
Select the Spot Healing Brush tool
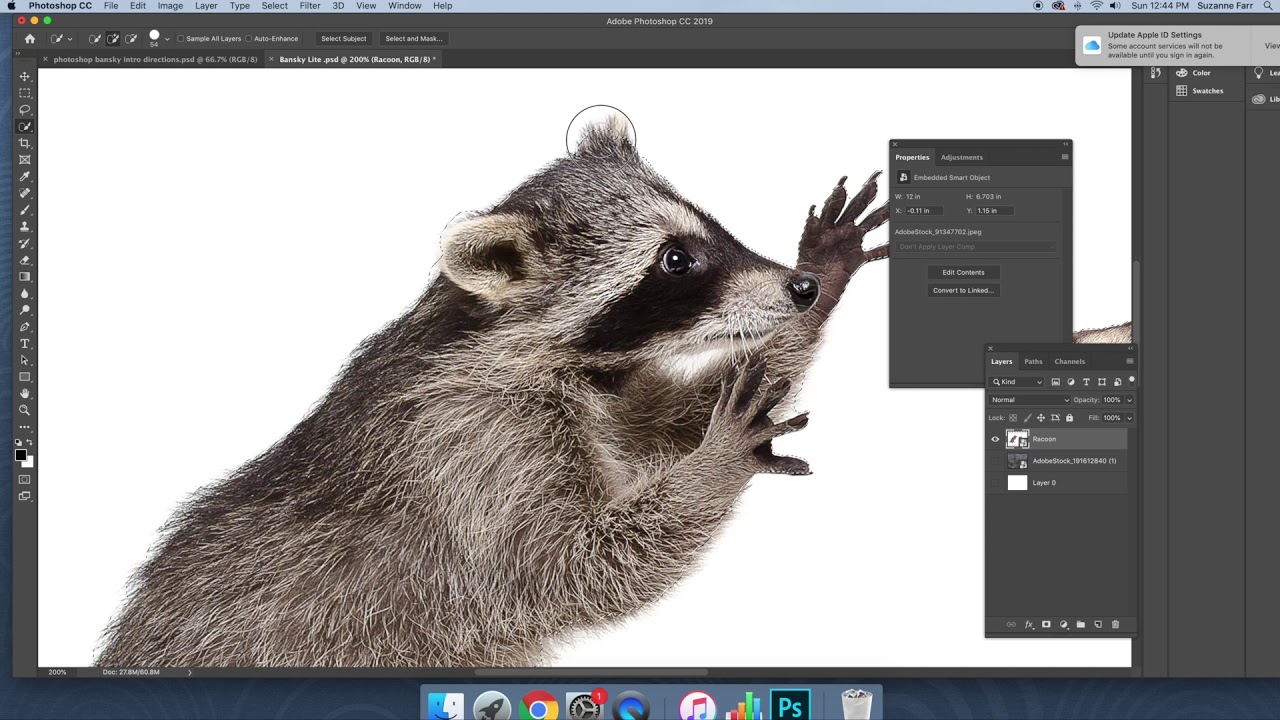click(25, 193)
